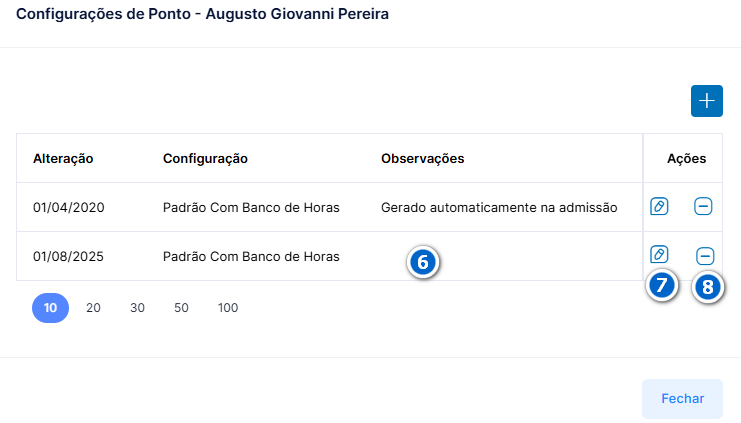Select 10 items per page
The width and height of the screenshot is (741, 423).
click(x=51, y=308)
